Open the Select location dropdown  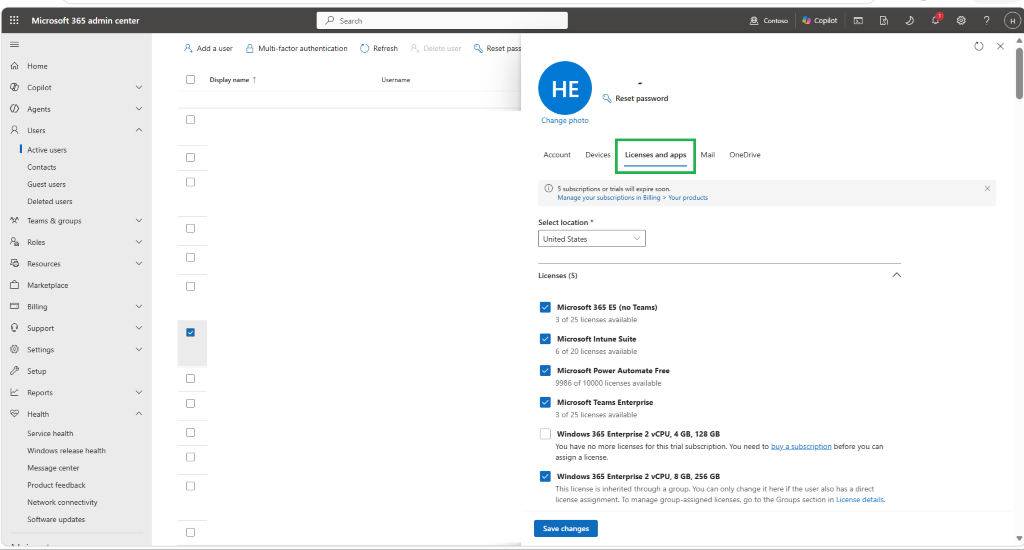tap(592, 238)
